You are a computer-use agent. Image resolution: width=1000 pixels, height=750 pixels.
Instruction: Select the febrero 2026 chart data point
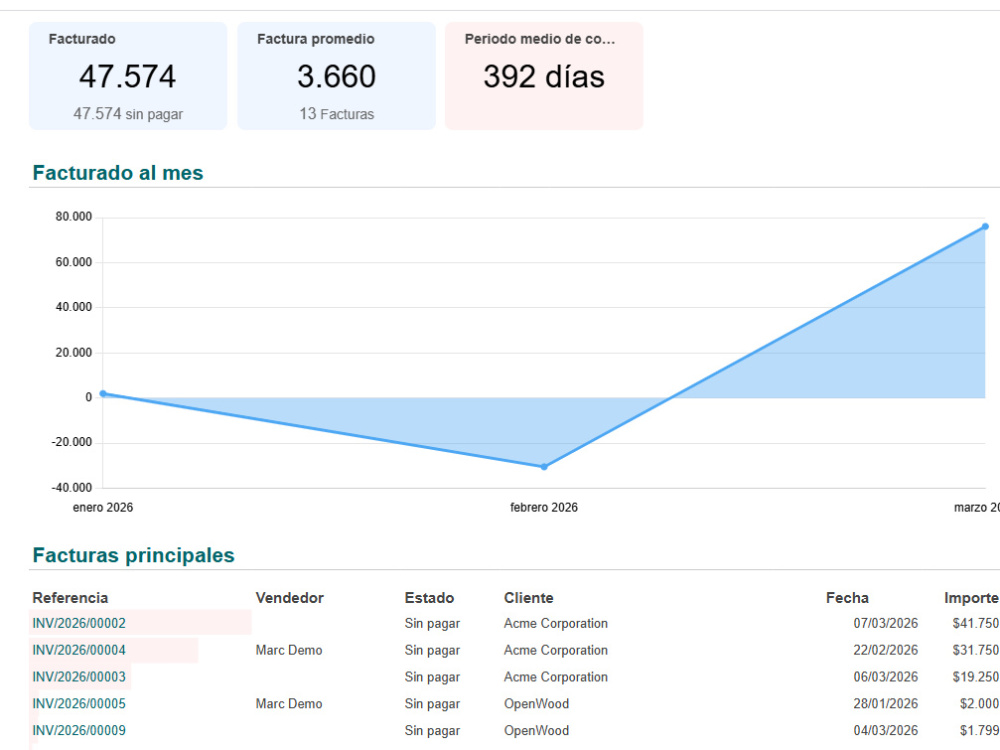click(544, 467)
